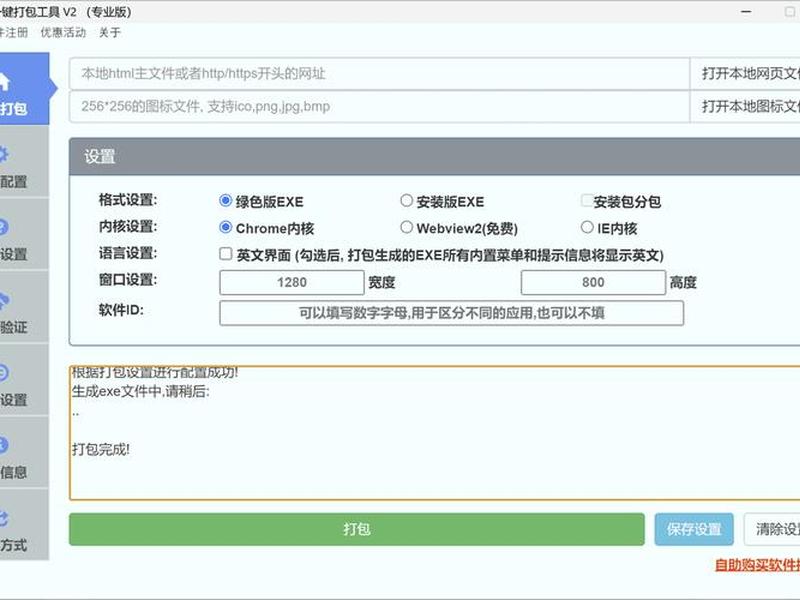Click inside the packaging log output area
Viewport: 800px width, 600px height.
(x=435, y=433)
